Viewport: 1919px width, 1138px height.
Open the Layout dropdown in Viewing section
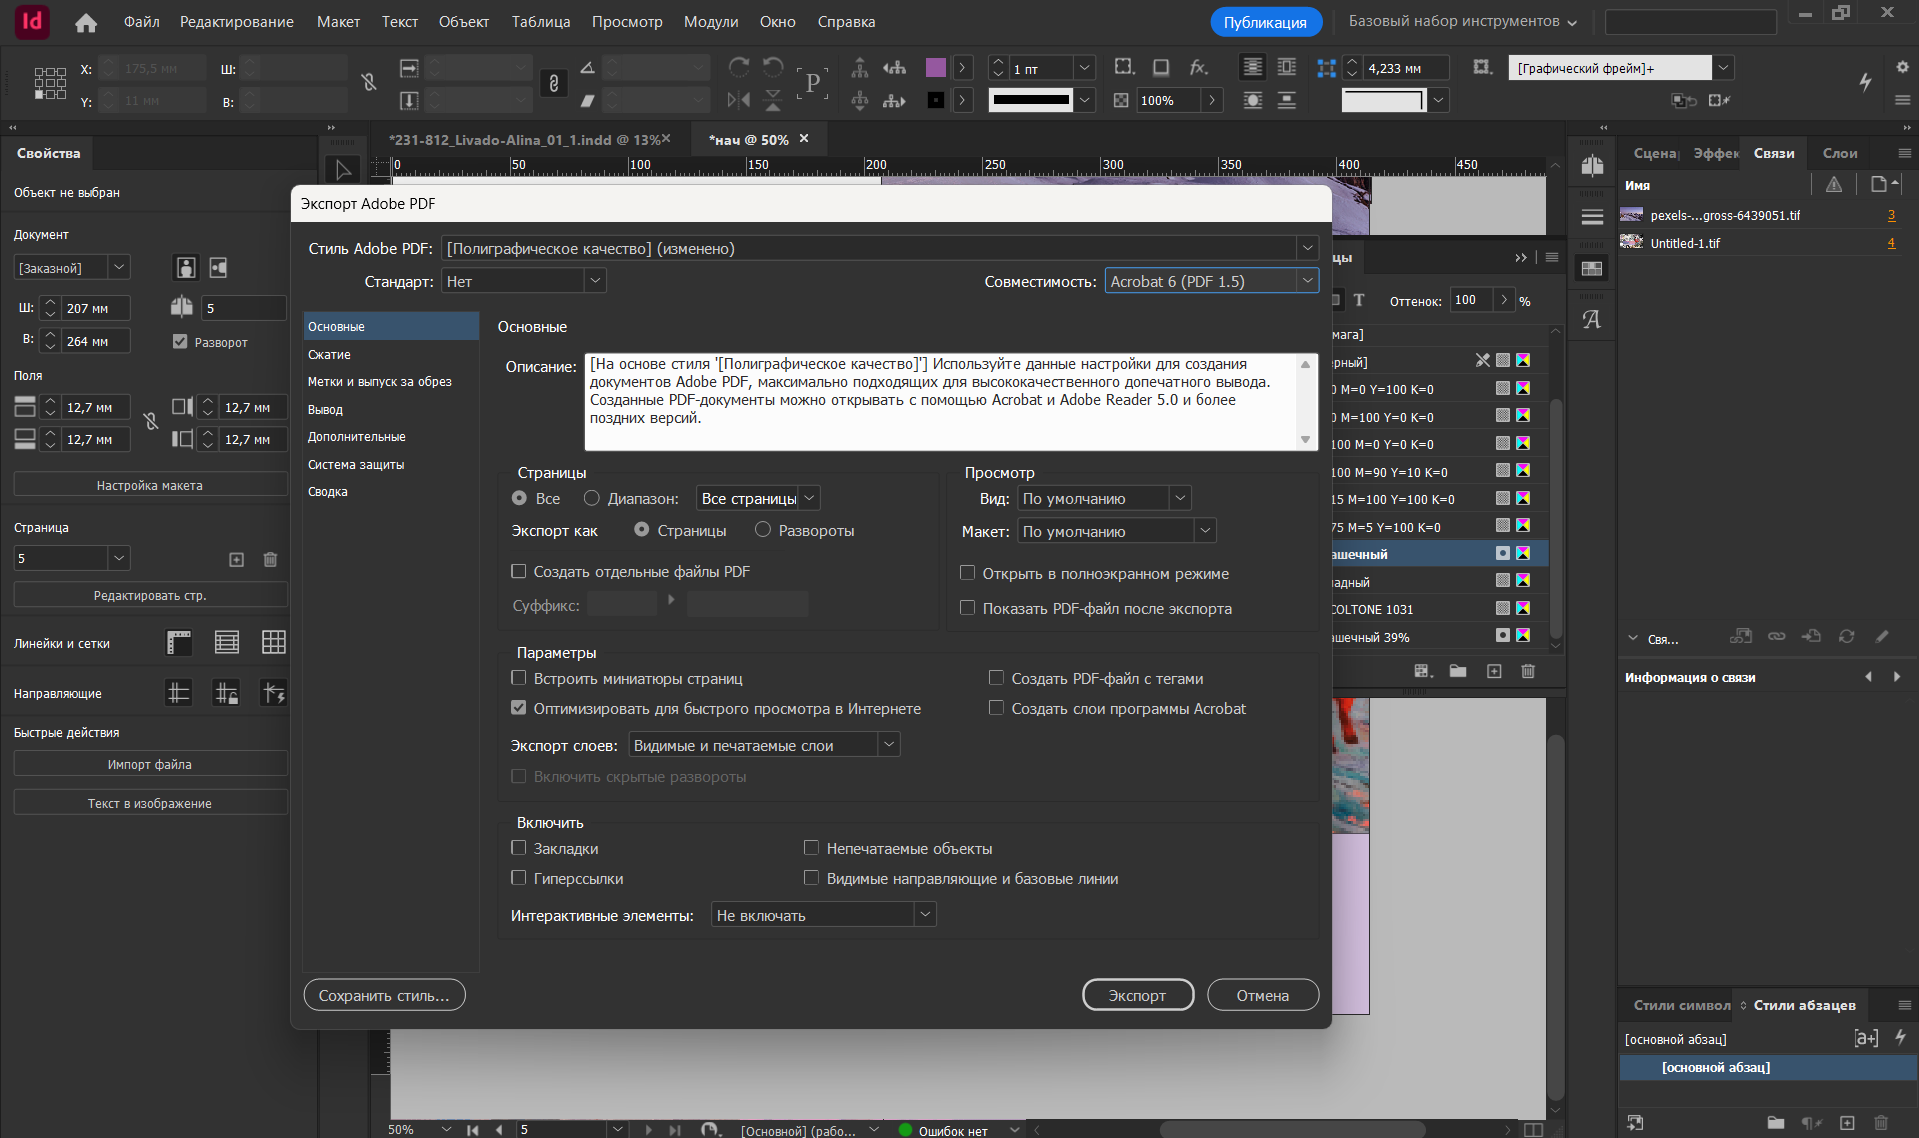tap(1116, 531)
